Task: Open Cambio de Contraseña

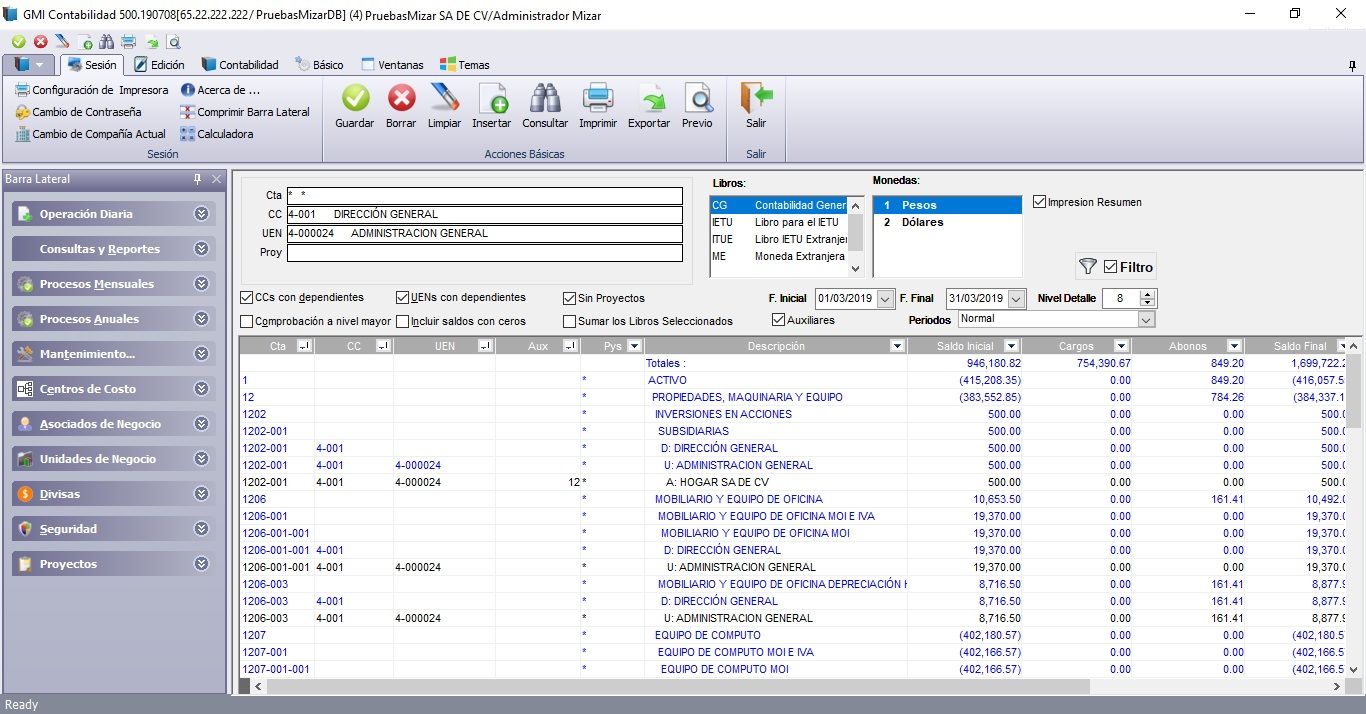Action: point(78,112)
